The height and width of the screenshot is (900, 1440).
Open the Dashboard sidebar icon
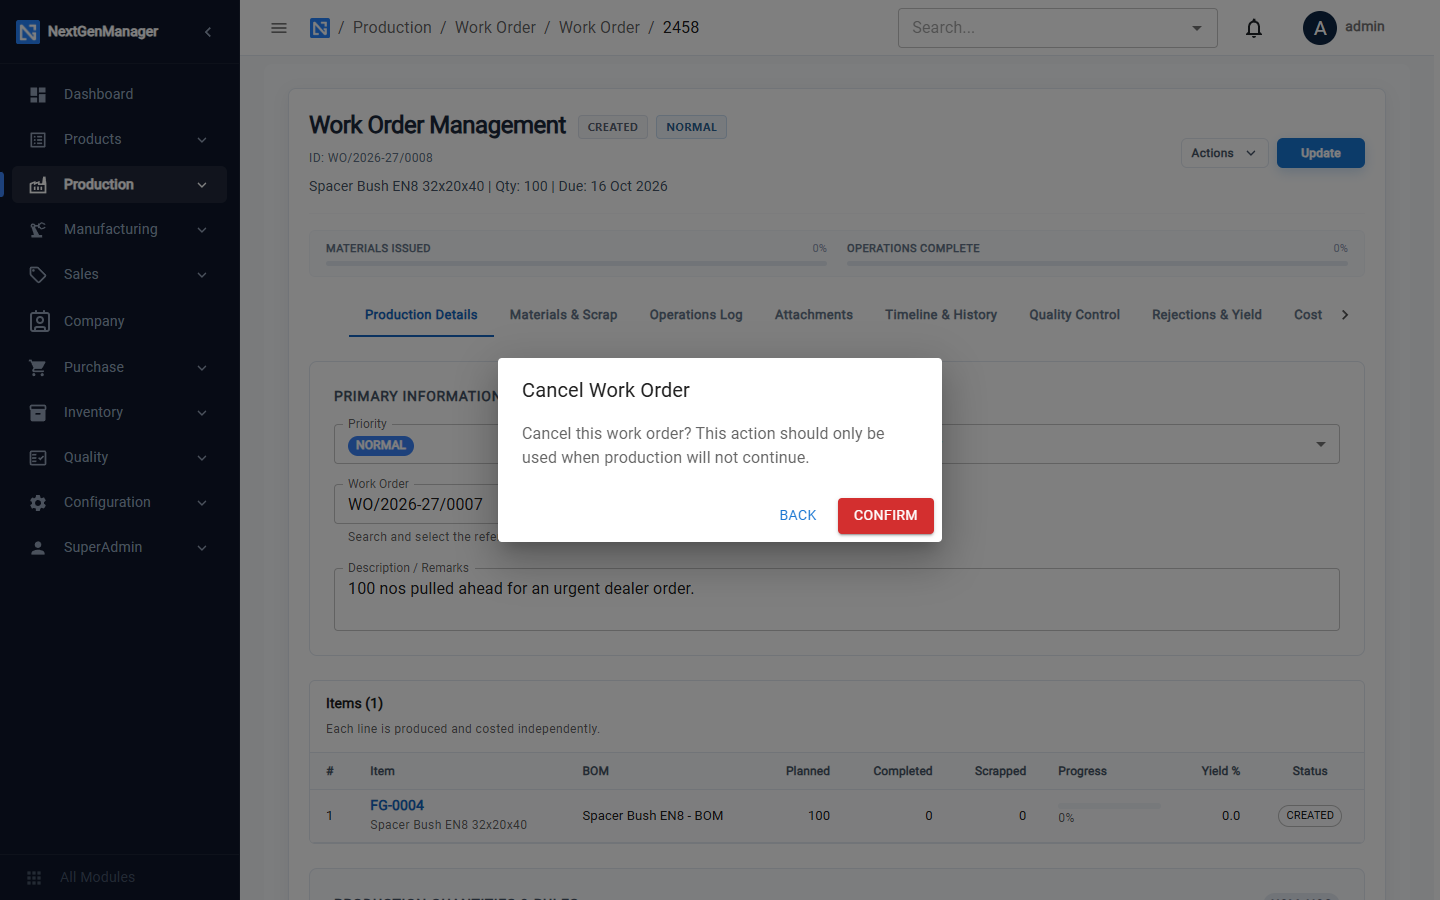coord(38,94)
